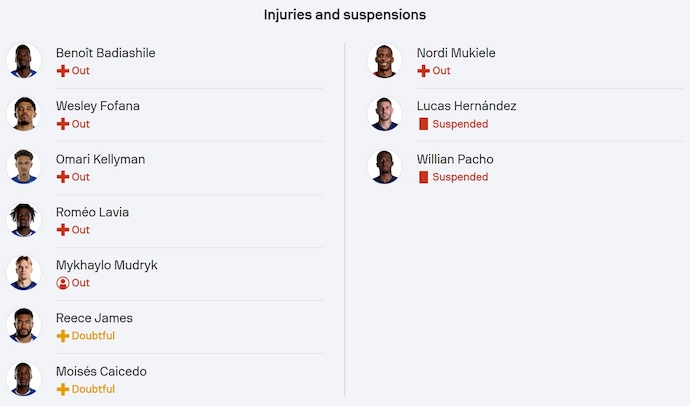Click Nordi Mukiele's player avatar
Image resolution: width=690 pixels, height=406 pixels.
pos(384,61)
